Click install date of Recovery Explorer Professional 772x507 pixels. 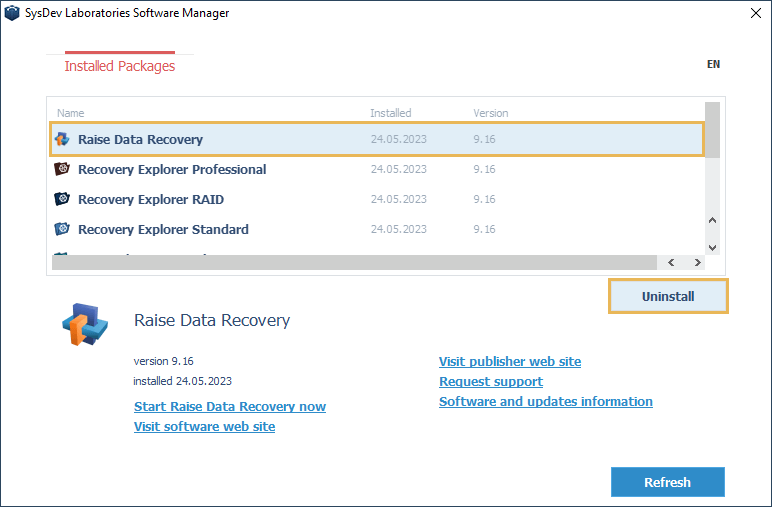(x=399, y=169)
